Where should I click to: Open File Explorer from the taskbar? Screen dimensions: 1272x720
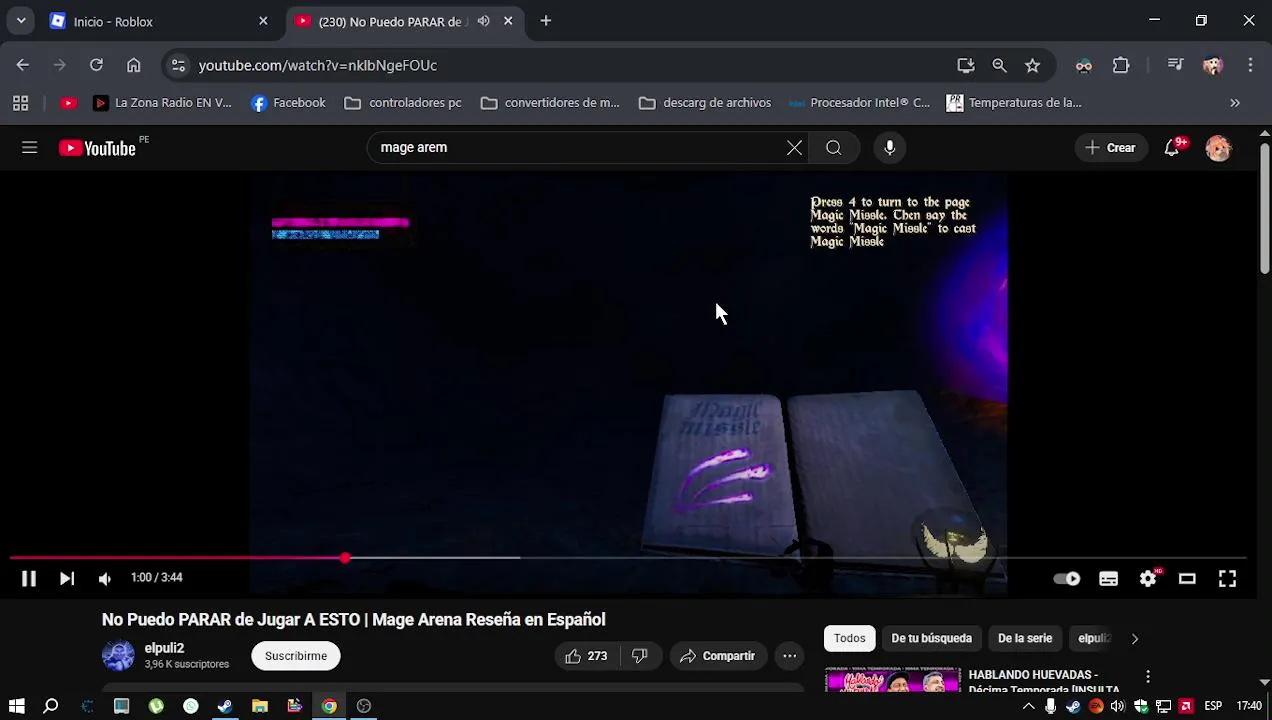pyautogui.click(x=260, y=706)
